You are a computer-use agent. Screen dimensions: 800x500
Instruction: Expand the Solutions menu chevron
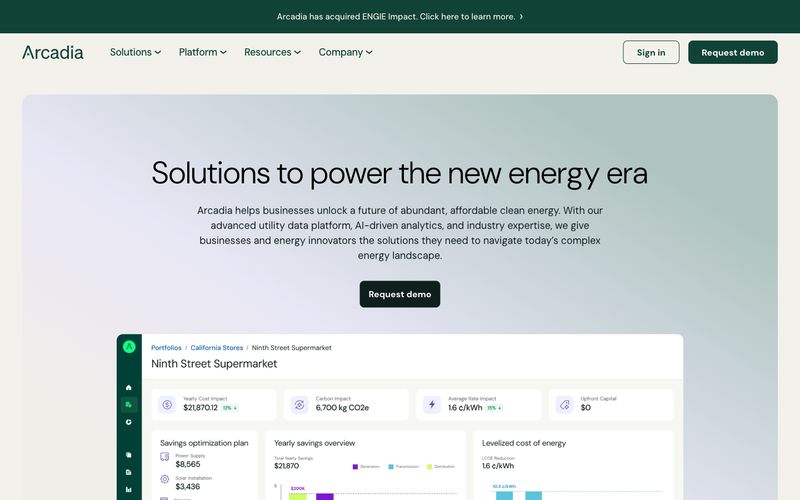(158, 52)
